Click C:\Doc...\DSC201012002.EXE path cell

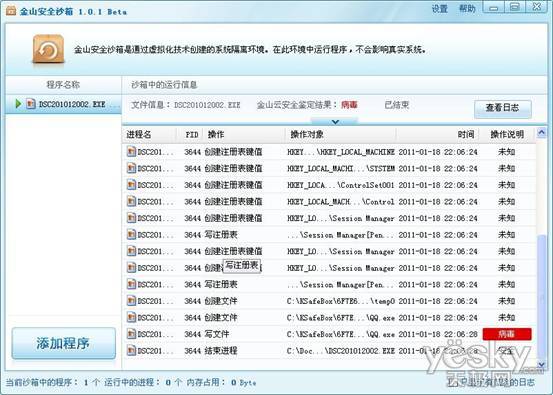point(341,351)
